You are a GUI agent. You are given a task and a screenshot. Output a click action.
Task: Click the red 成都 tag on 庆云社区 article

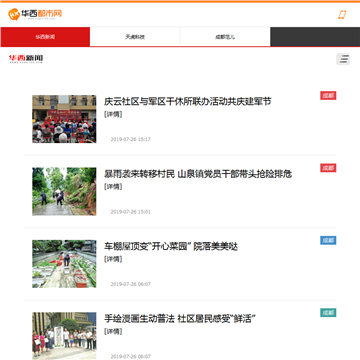click(x=328, y=96)
